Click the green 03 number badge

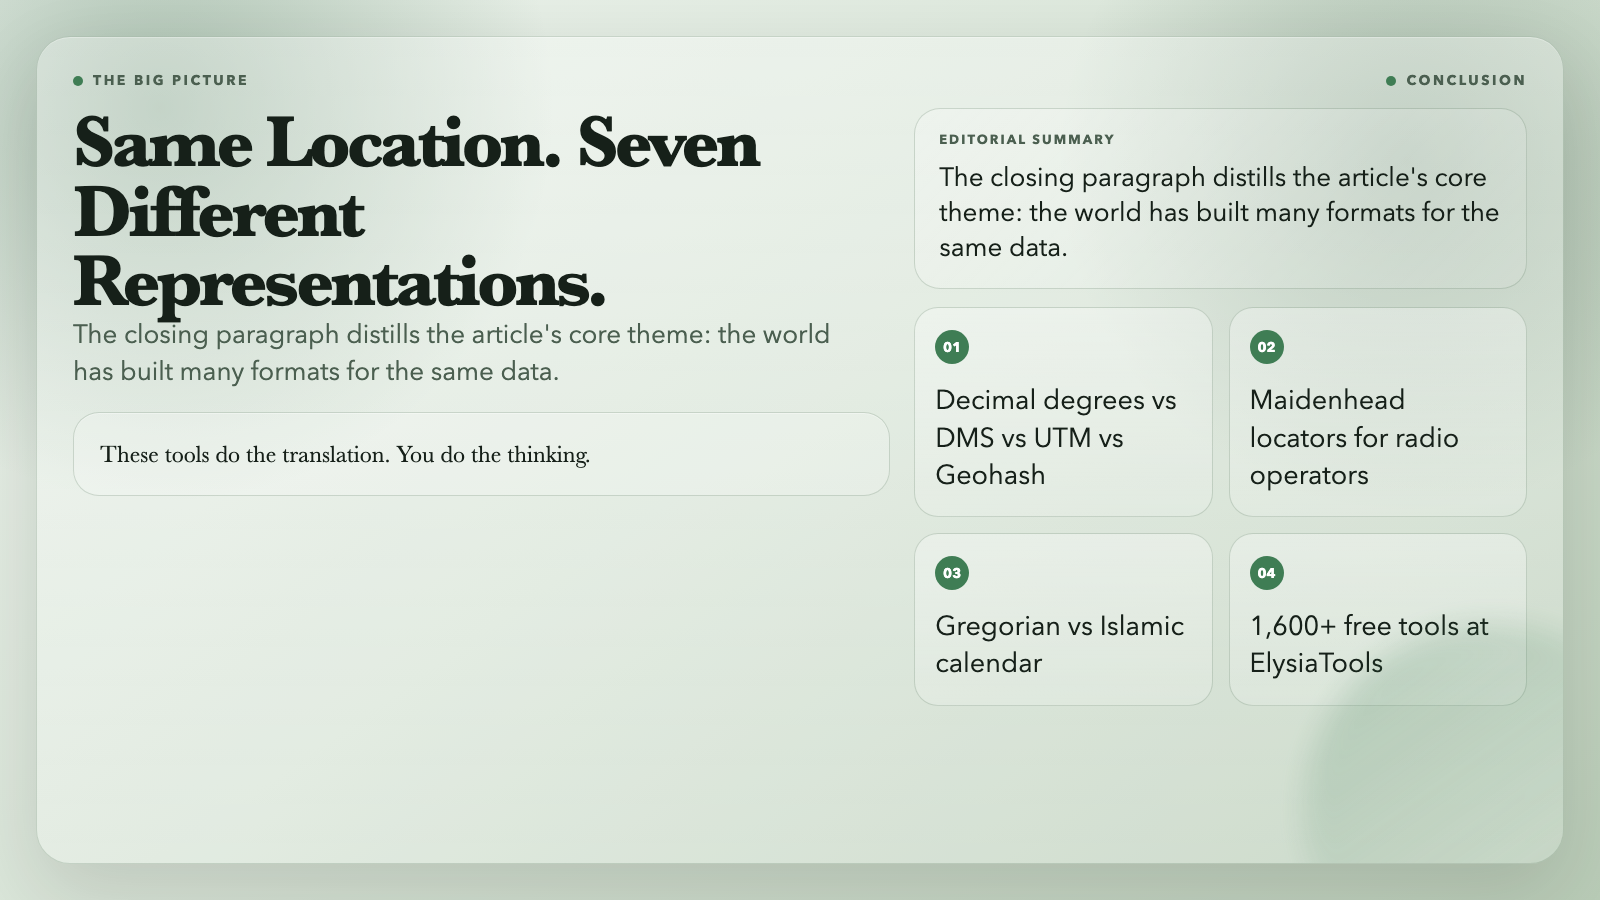coord(952,573)
